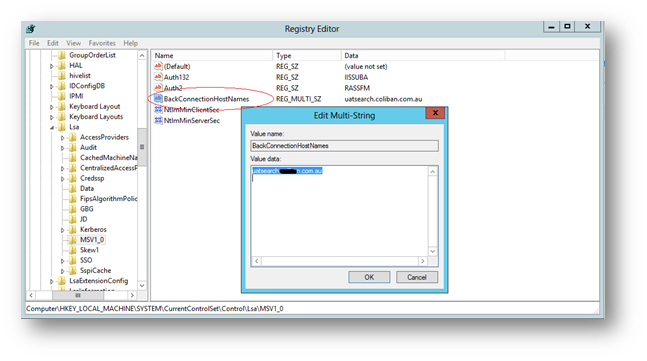Click the Type column header
Viewport: 647px width, 361px height.
307,55
